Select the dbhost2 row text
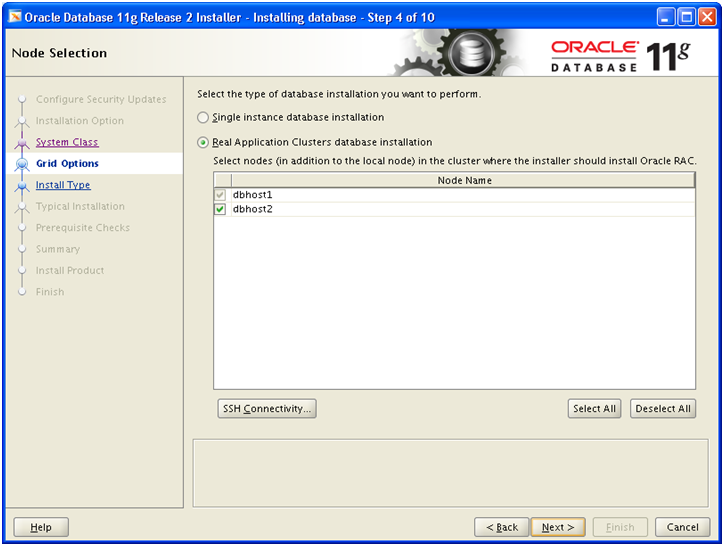724x546 pixels. click(x=253, y=209)
